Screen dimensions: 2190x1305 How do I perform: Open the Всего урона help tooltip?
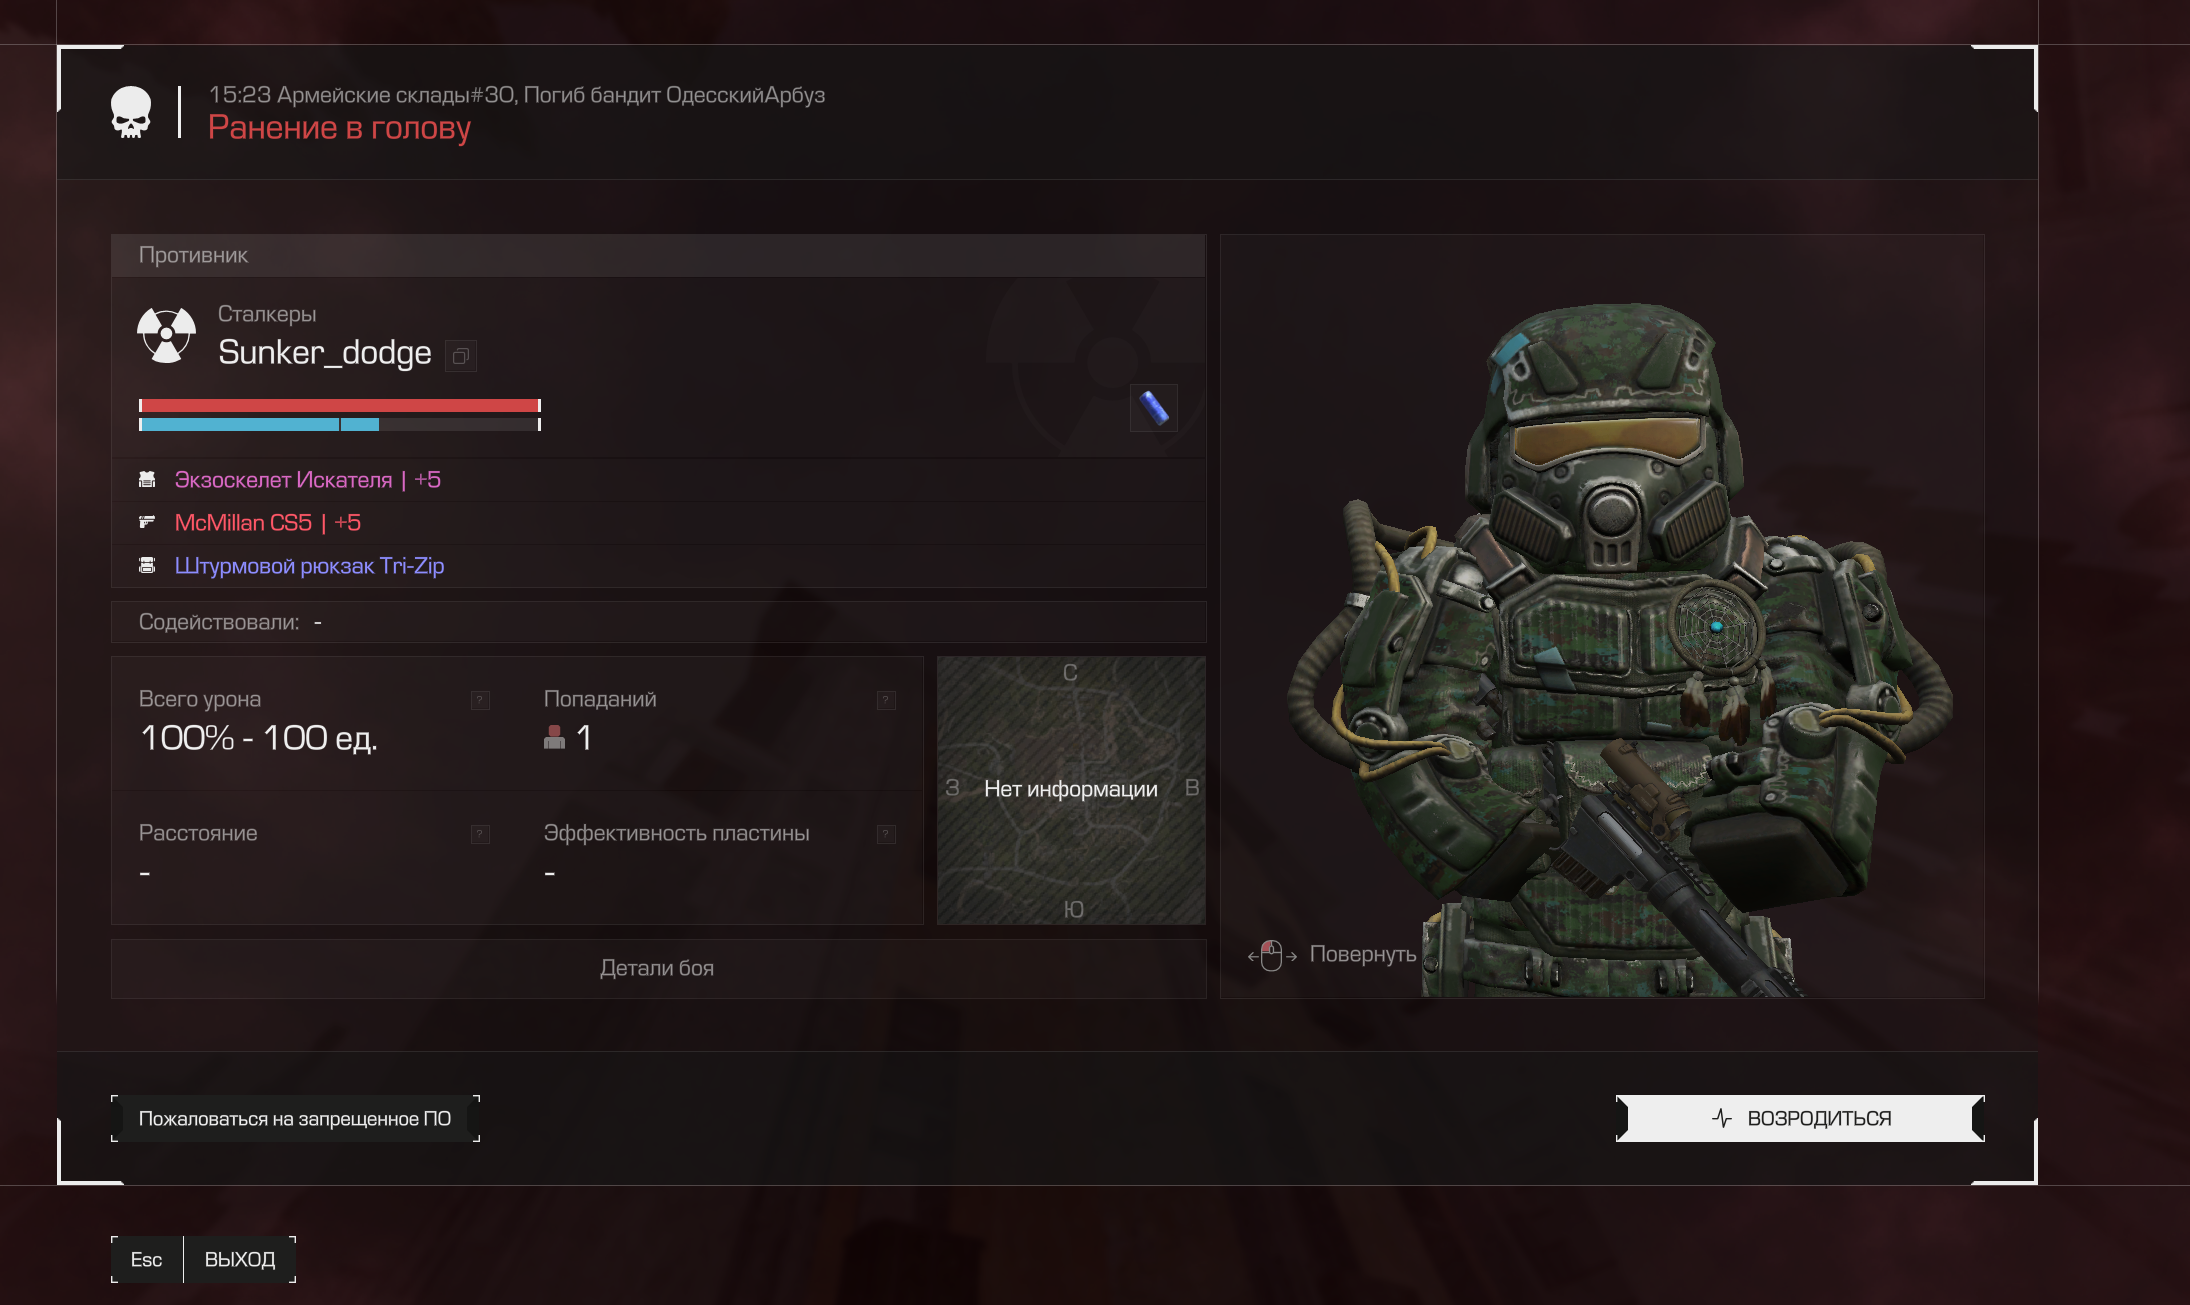tap(480, 700)
